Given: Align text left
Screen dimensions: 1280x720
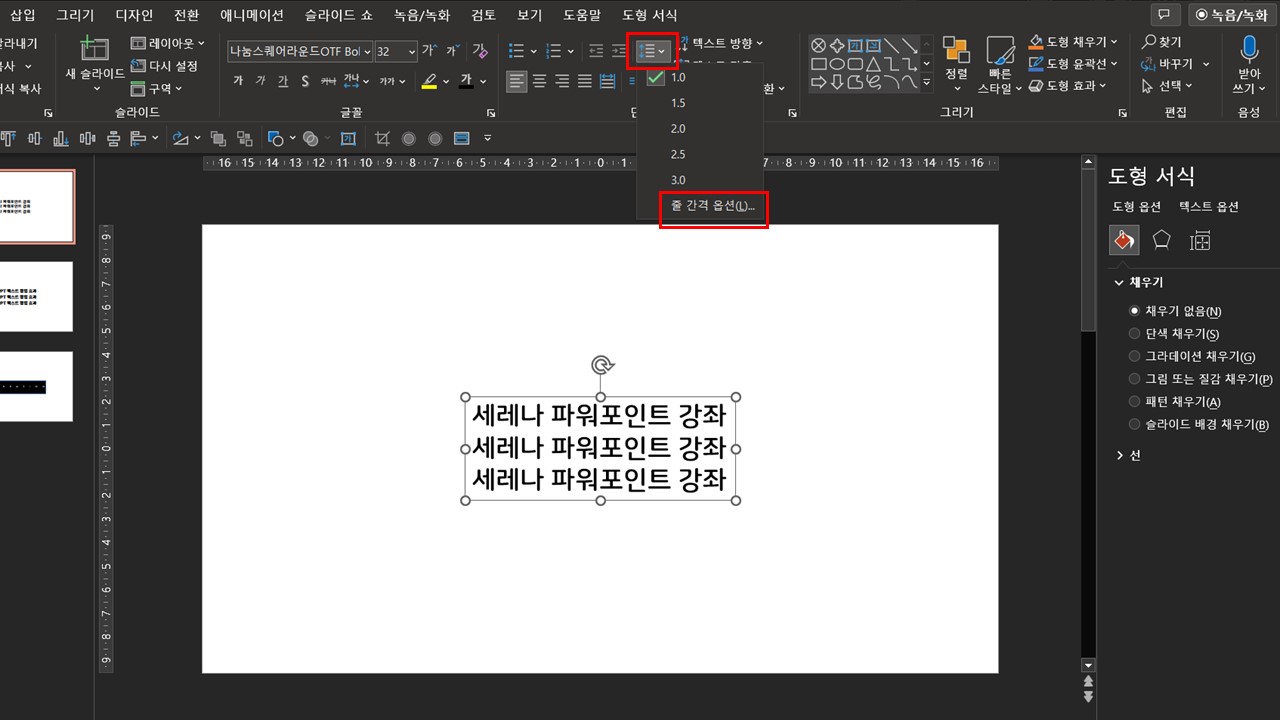Looking at the screenshot, I should coord(516,81).
